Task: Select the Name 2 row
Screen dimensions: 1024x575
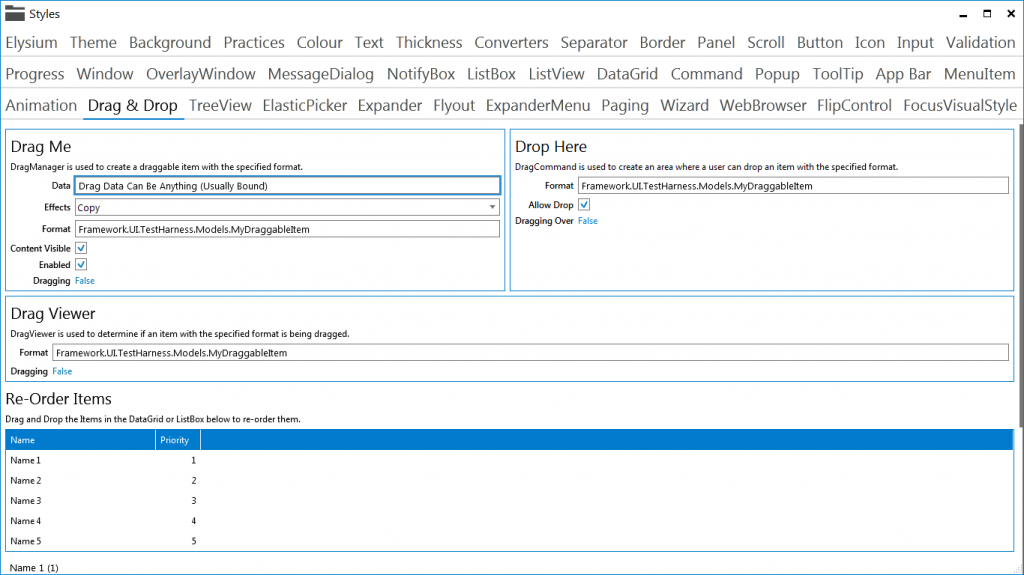Action: point(509,480)
